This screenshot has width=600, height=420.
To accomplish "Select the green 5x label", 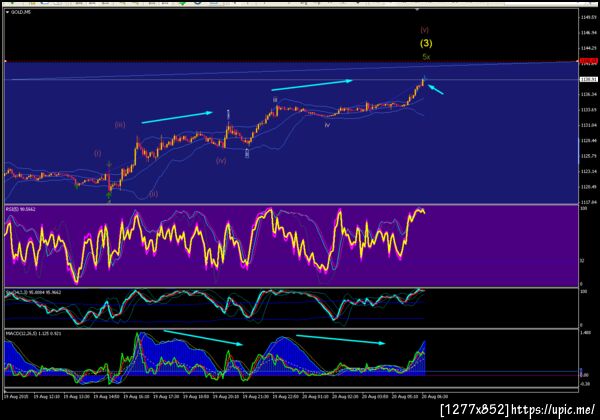I will (426, 57).
